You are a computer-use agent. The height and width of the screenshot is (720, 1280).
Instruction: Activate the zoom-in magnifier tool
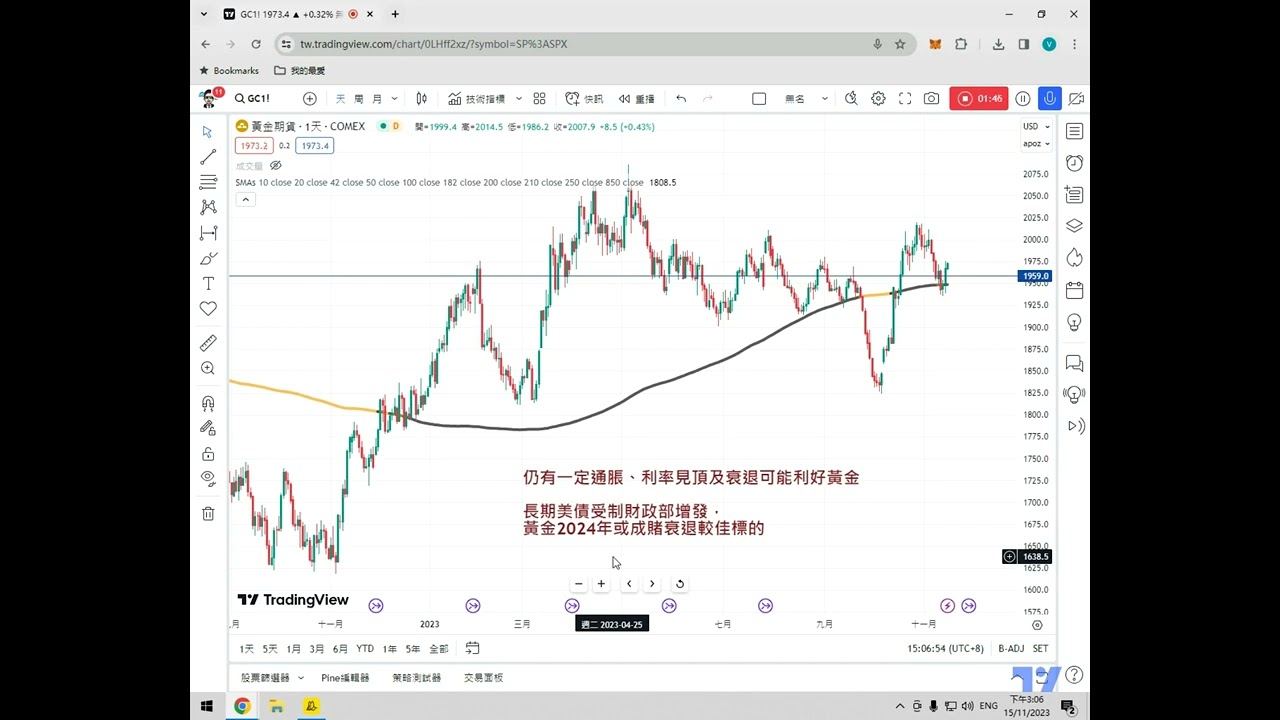point(208,368)
